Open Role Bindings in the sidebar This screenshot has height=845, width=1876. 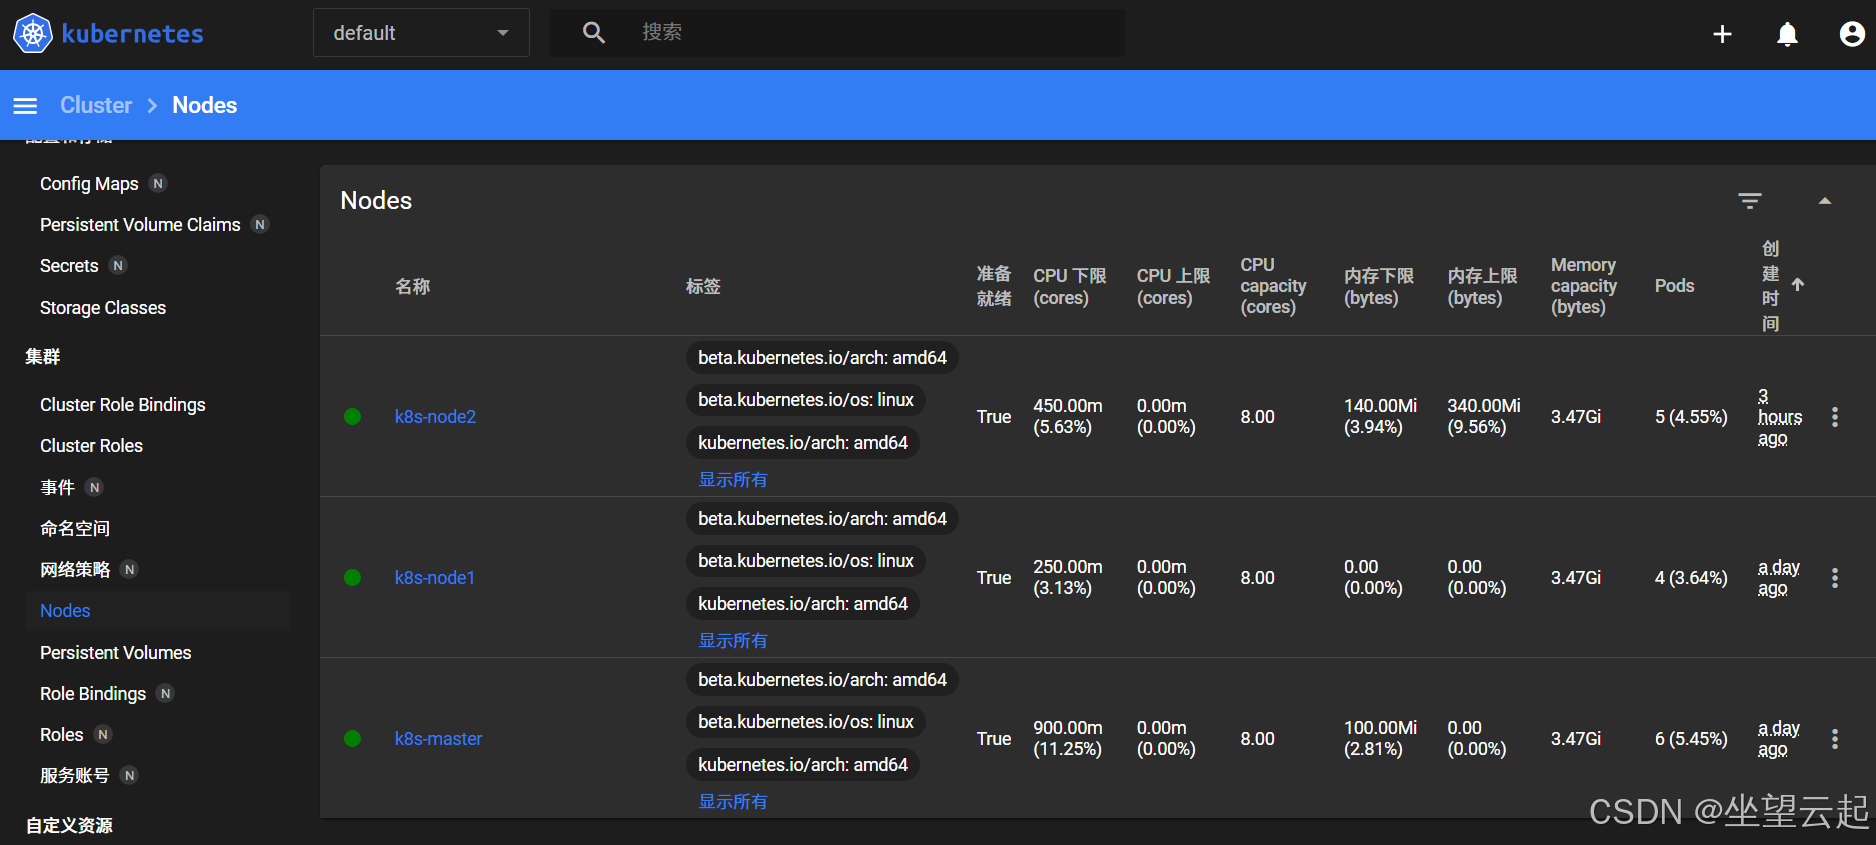coord(93,694)
